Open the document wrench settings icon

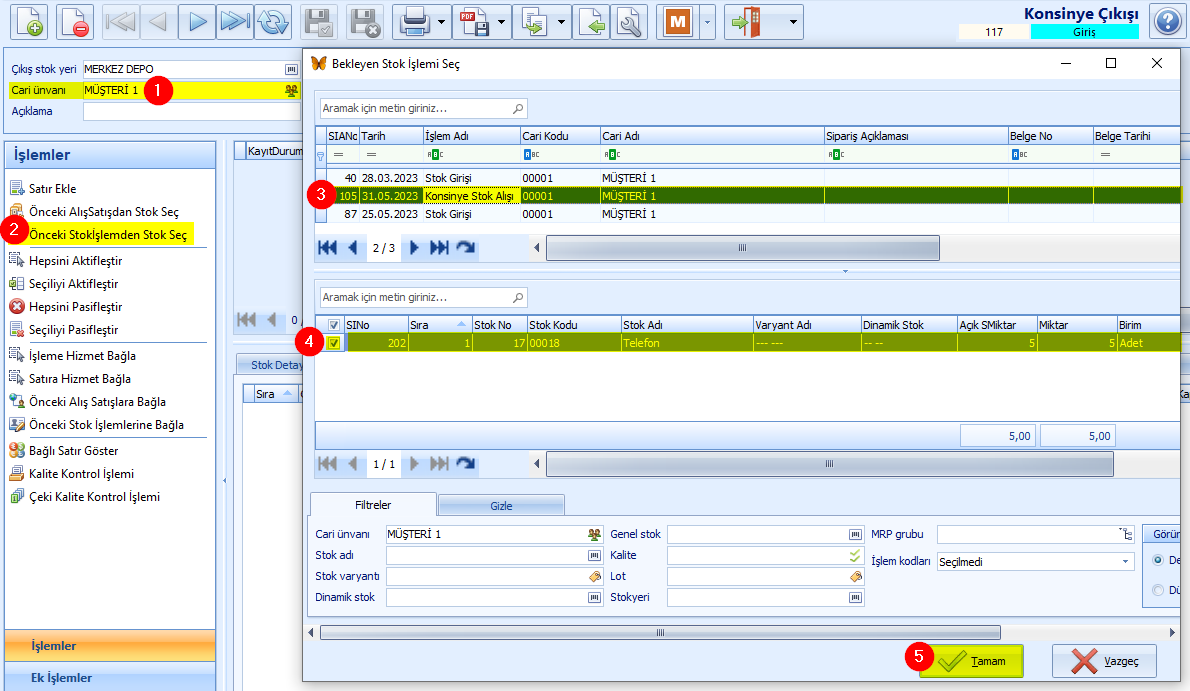629,21
